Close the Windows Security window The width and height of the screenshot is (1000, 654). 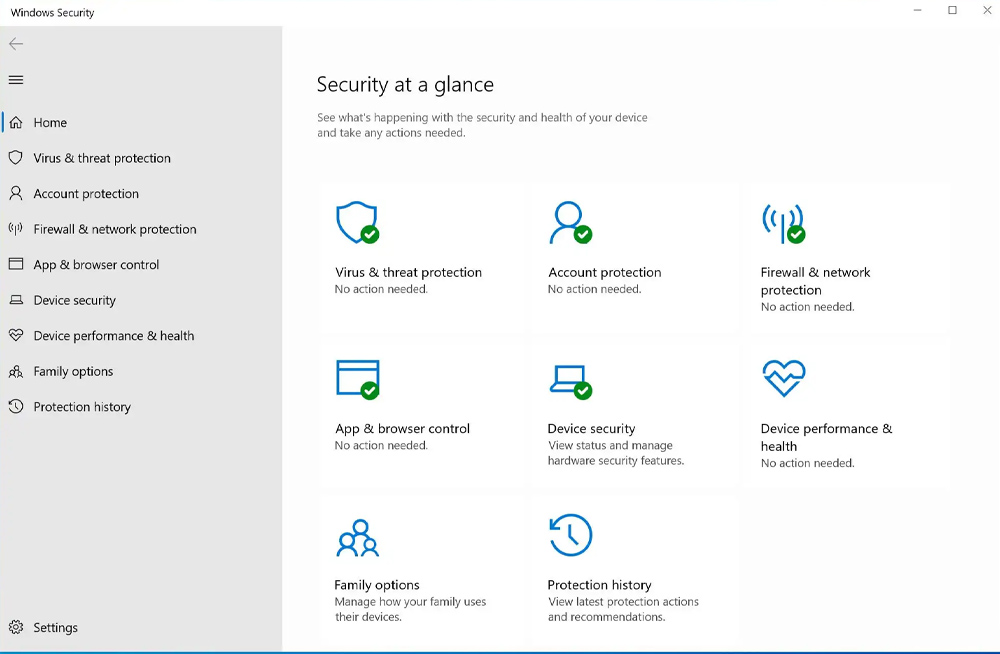click(987, 10)
